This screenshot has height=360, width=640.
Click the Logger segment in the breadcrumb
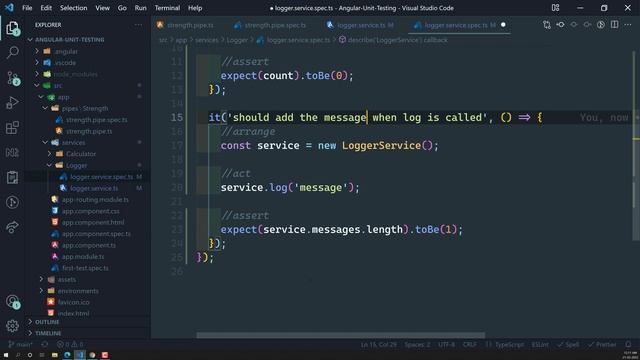pyautogui.click(x=237, y=40)
